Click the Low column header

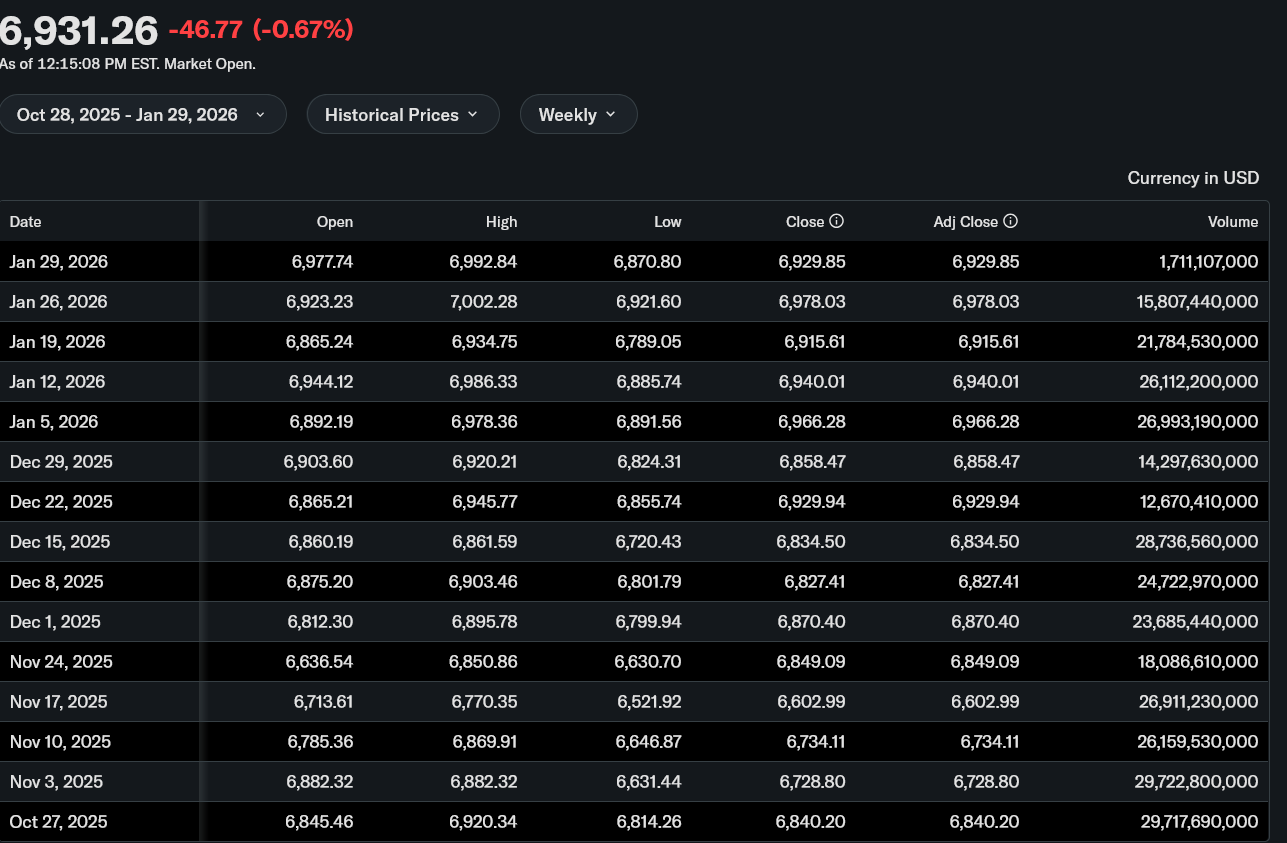click(x=668, y=222)
